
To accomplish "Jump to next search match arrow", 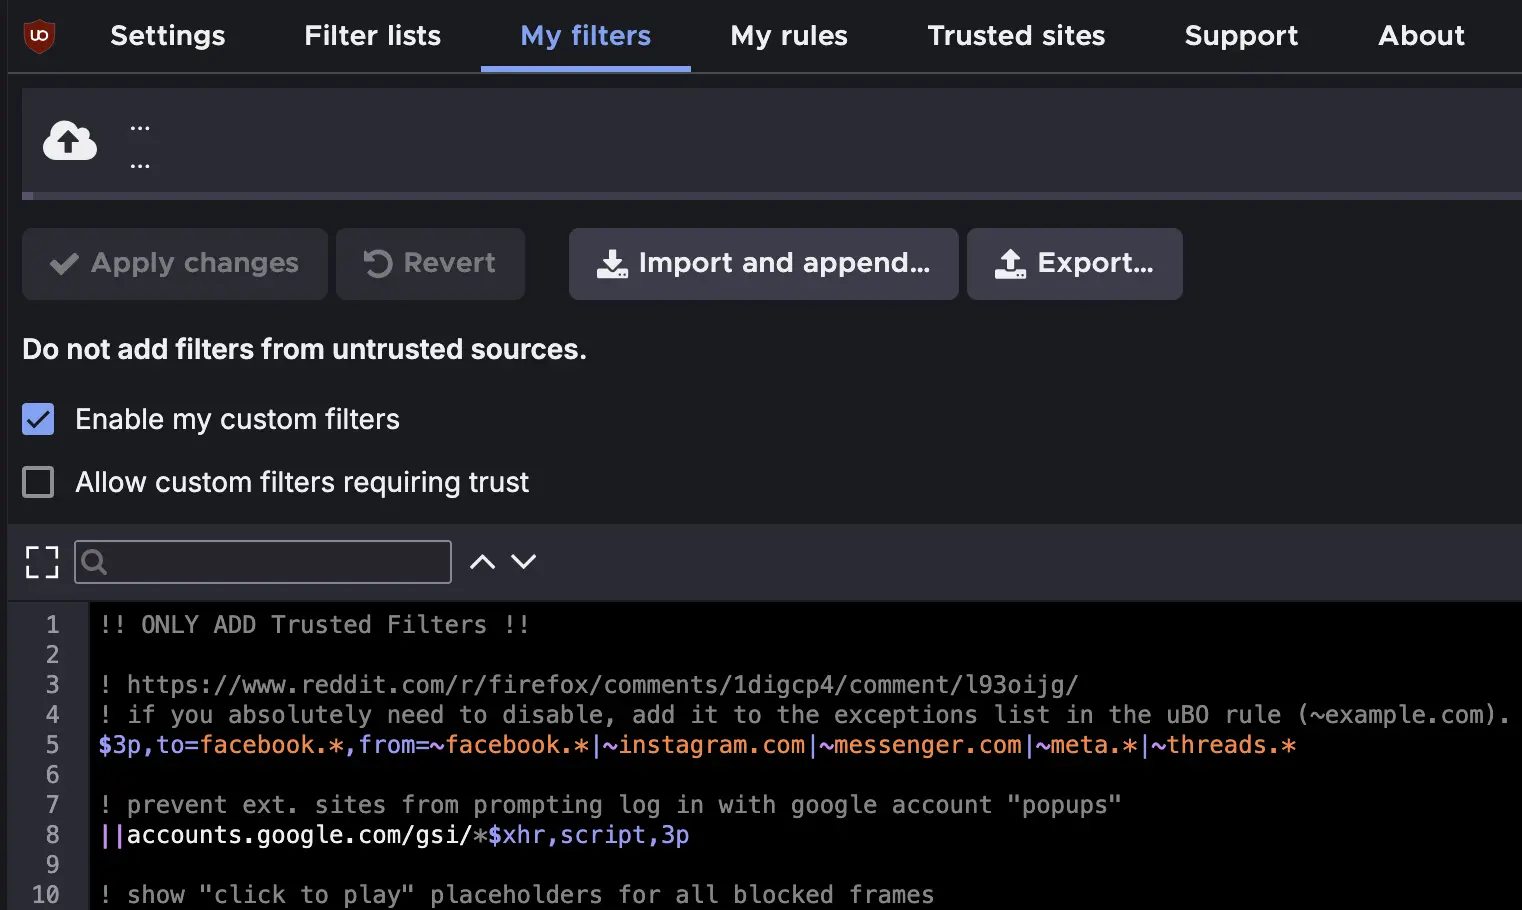I will point(524,562).
